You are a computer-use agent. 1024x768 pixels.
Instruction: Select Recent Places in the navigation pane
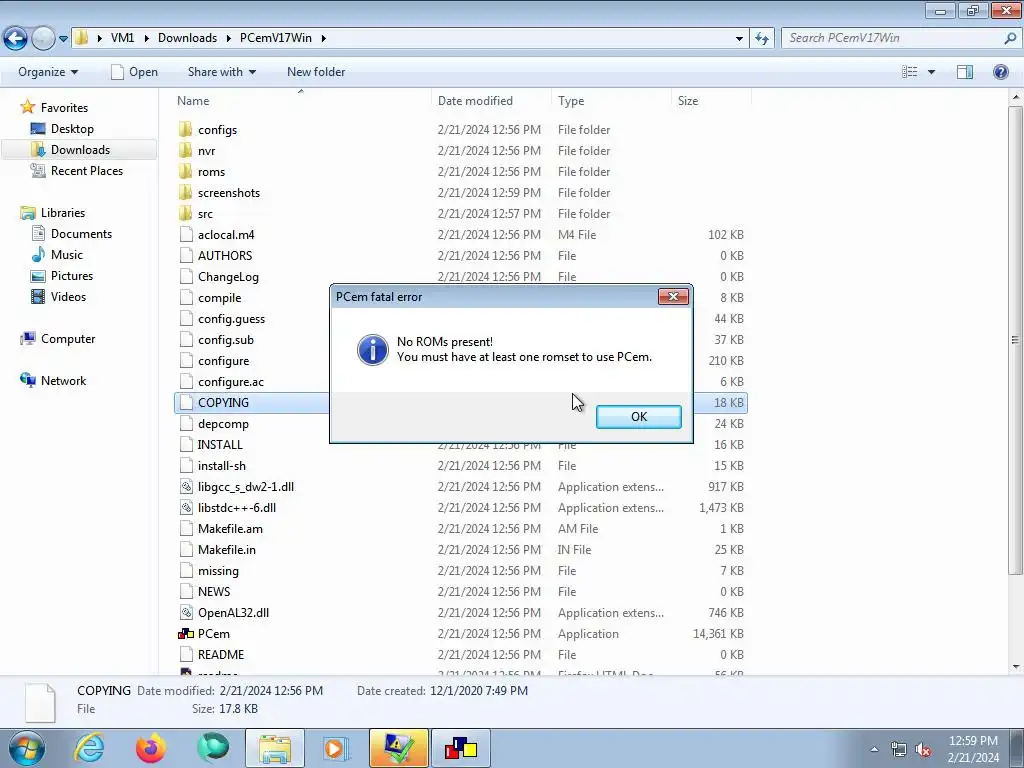(87, 170)
